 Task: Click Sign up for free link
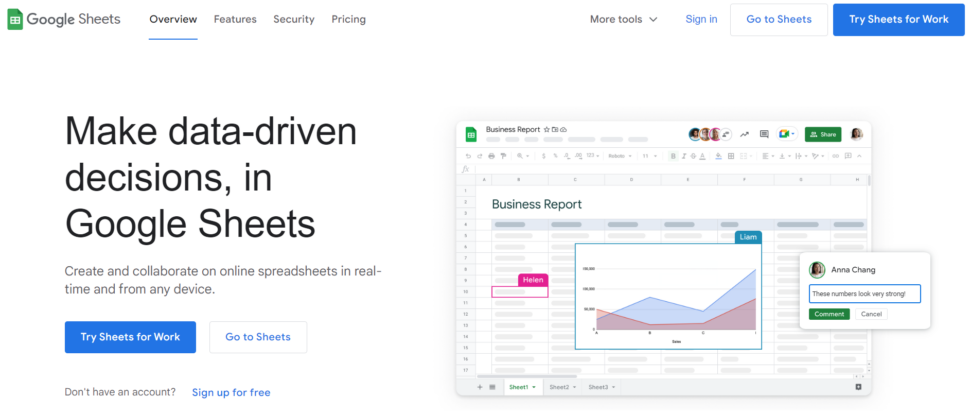pos(231,392)
